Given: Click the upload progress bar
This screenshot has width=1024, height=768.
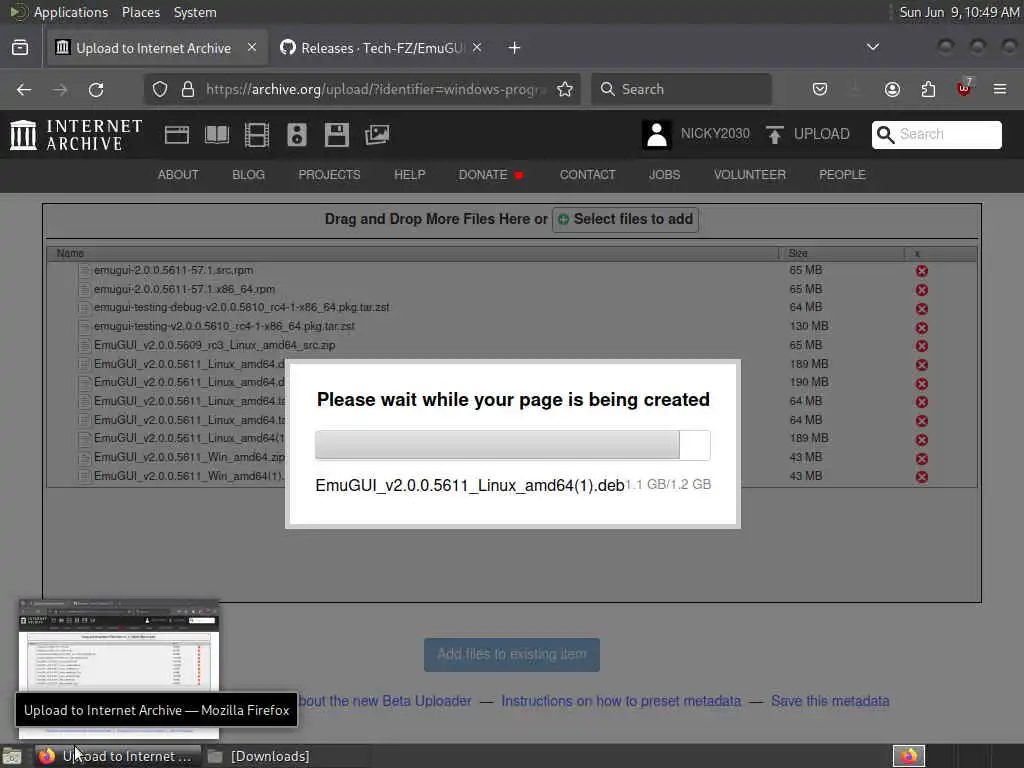Looking at the screenshot, I should (x=513, y=445).
